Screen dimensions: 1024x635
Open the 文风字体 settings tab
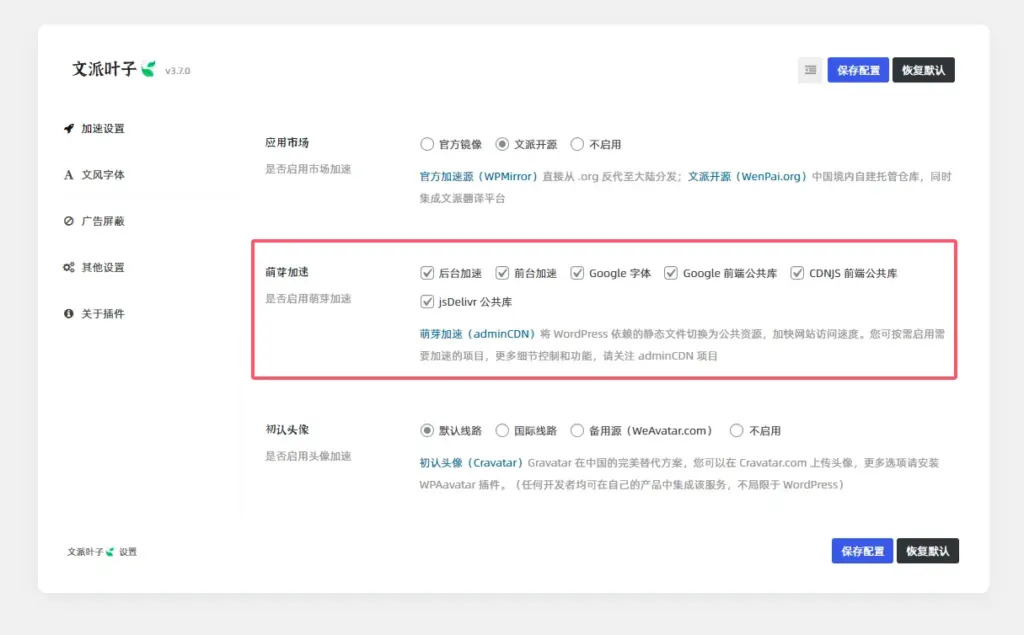coord(103,175)
